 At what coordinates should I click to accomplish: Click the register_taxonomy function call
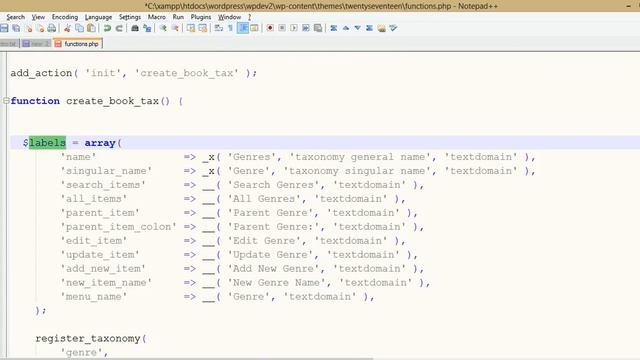[x=88, y=338]
